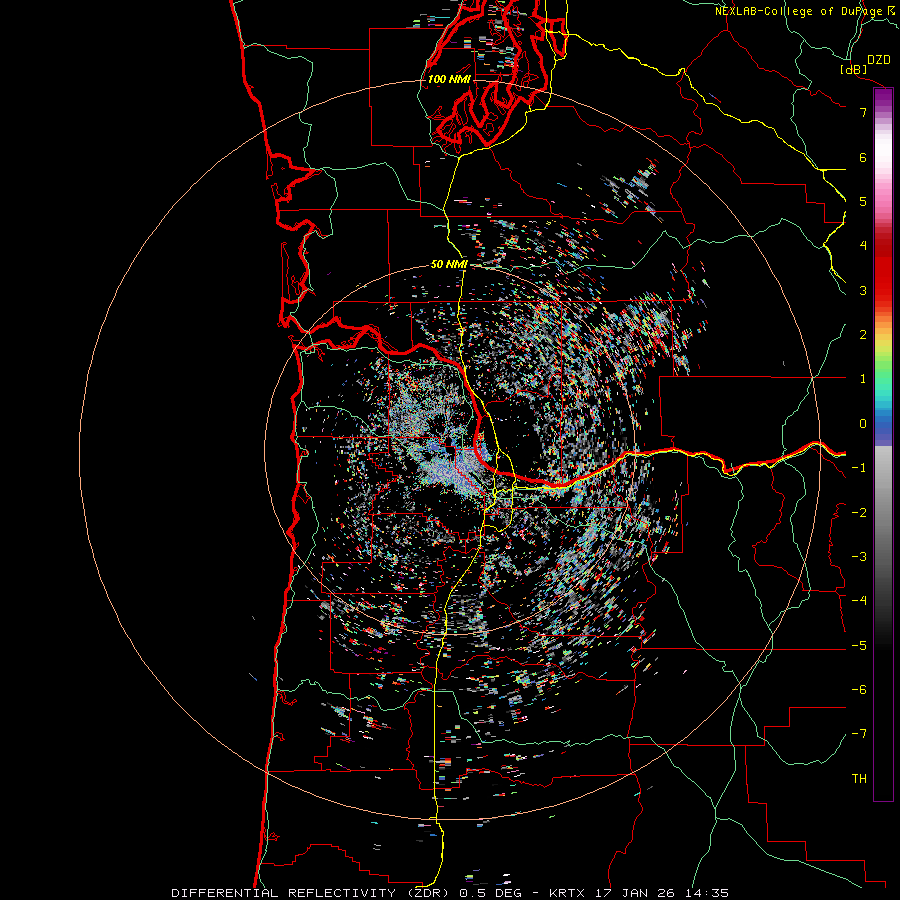Click the DZD legend title
900x900 pixels.
click(879, 59)
